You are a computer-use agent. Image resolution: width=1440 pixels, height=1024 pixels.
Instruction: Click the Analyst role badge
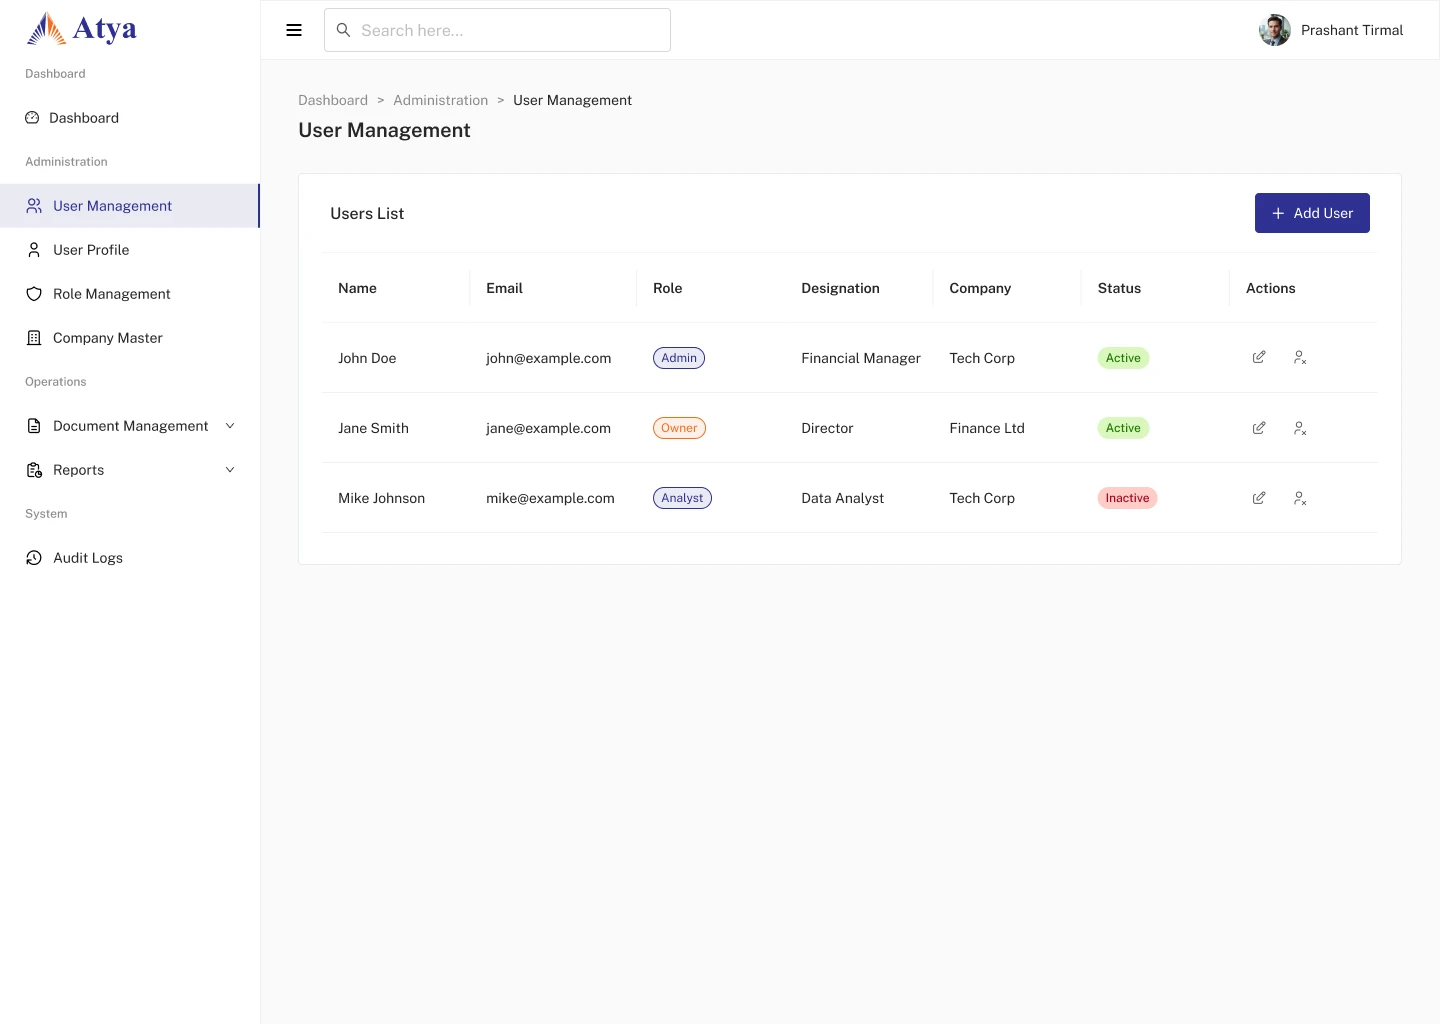click(682, 498)
